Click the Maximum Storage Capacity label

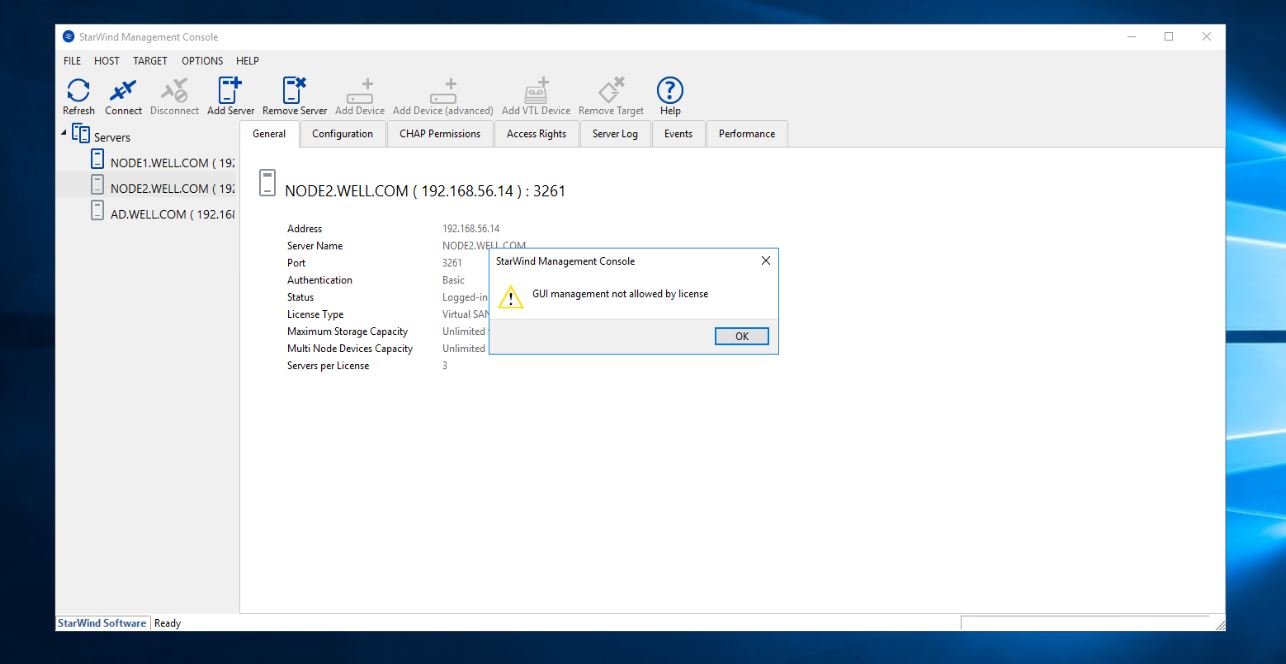point(347,332)
